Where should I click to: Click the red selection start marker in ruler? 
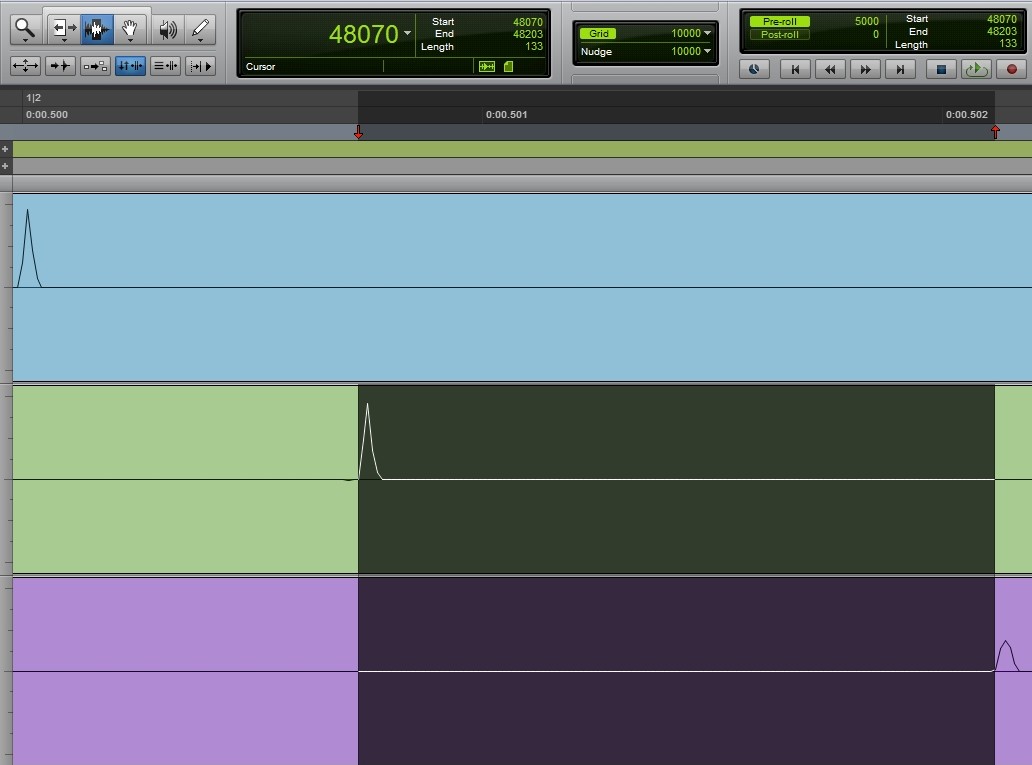(x=358, y=133)
